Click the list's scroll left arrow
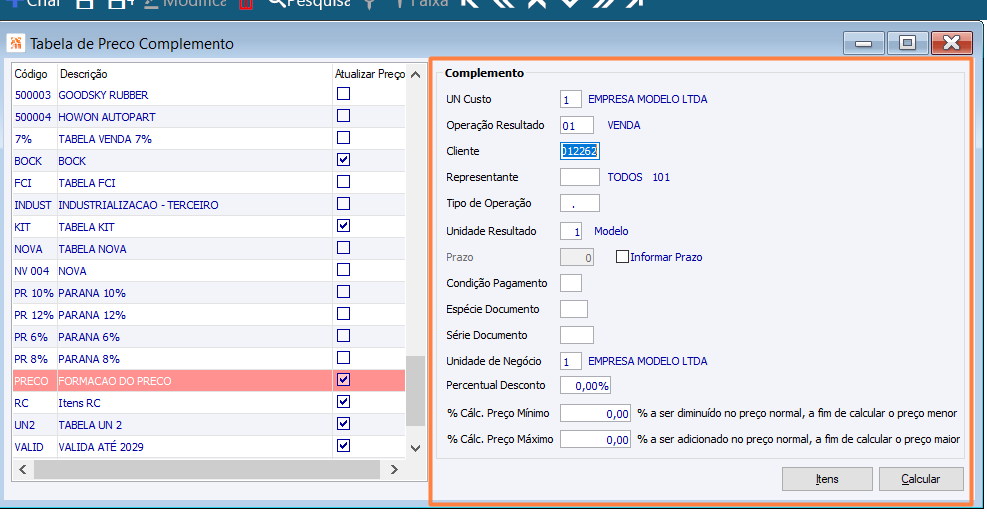 coord(23,469)
